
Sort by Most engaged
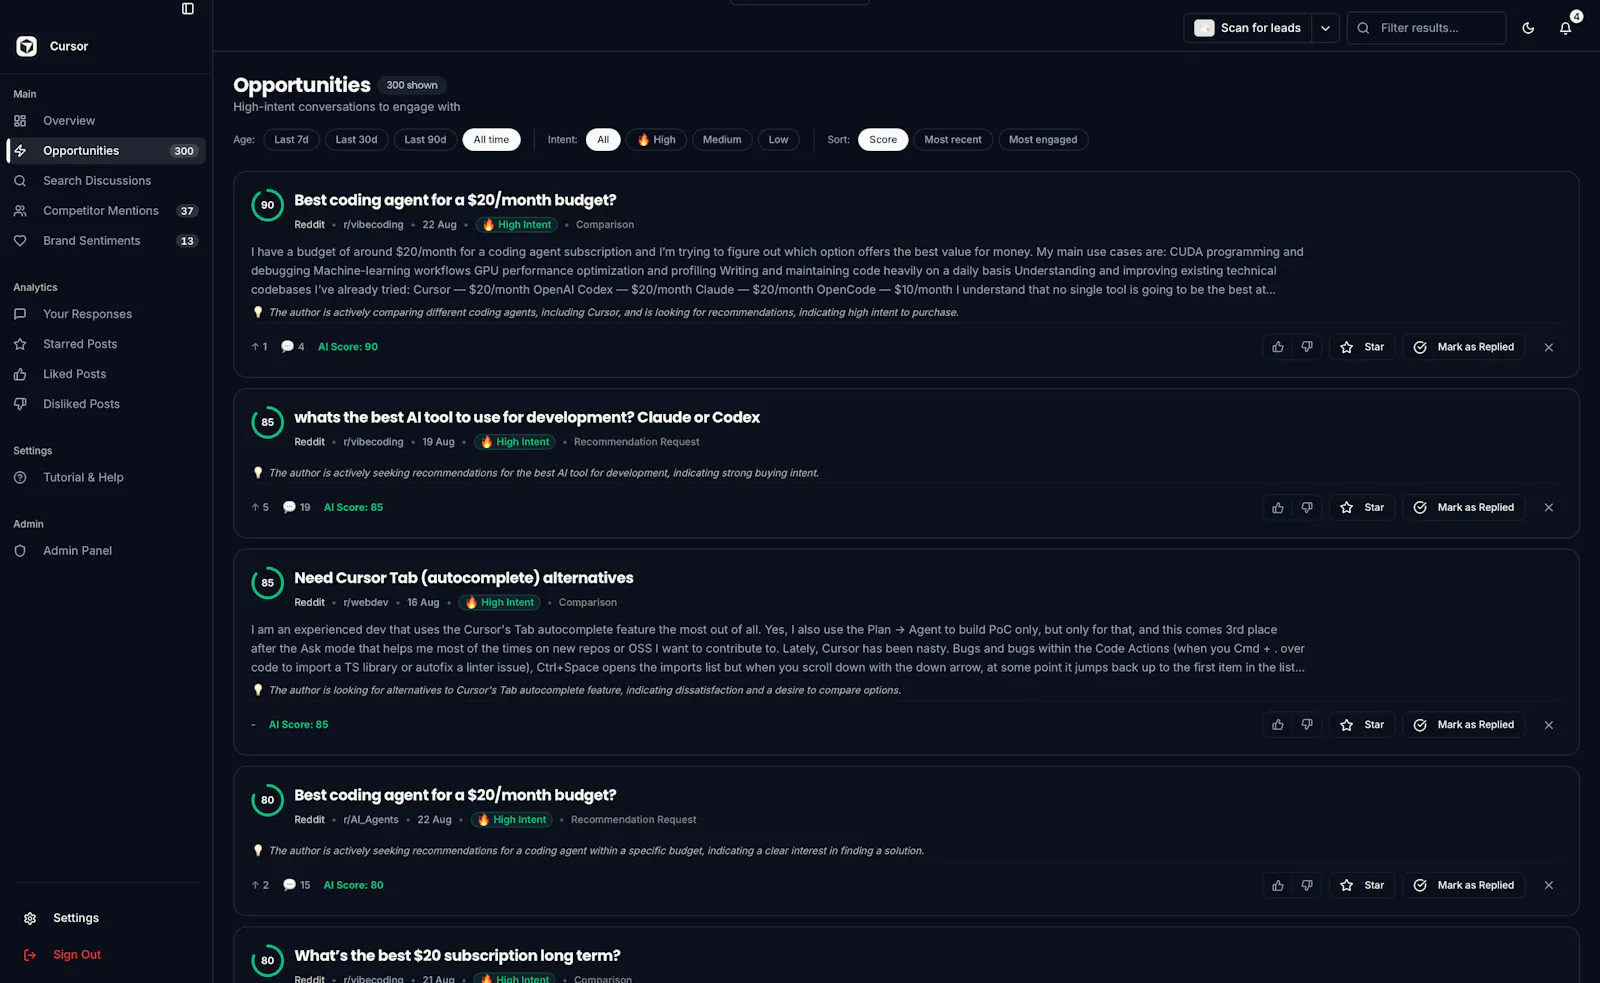pyautogui.click(x=1043, y=140)
